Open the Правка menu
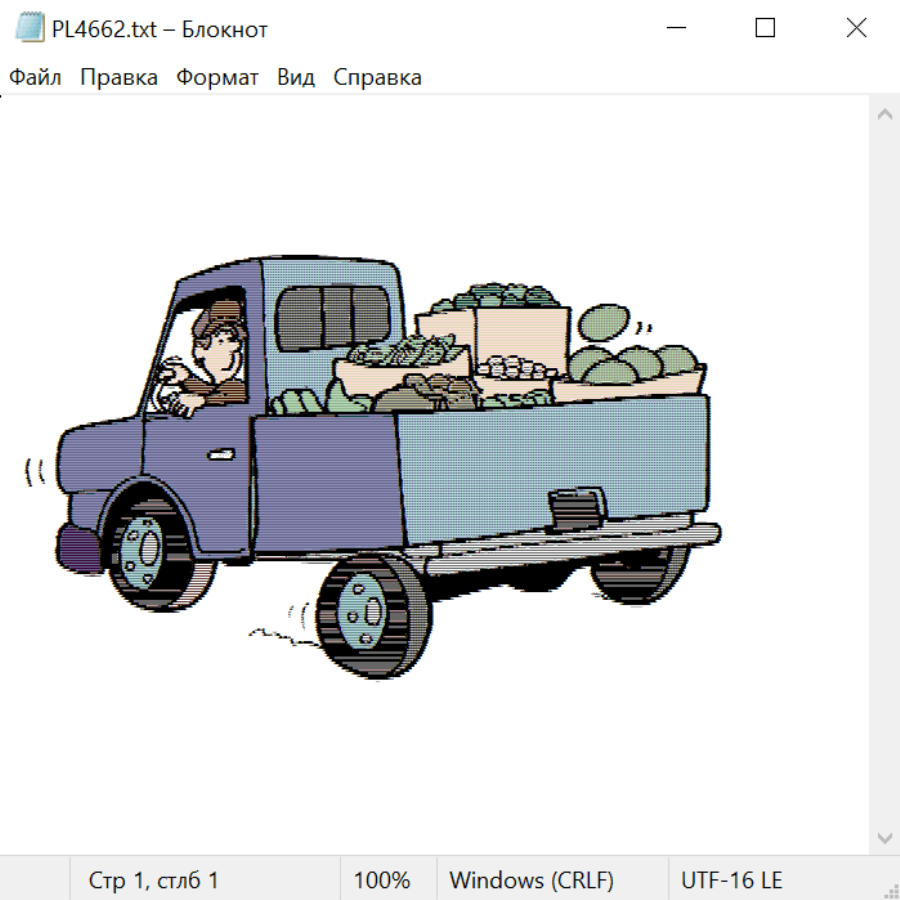 click(119, 78)
